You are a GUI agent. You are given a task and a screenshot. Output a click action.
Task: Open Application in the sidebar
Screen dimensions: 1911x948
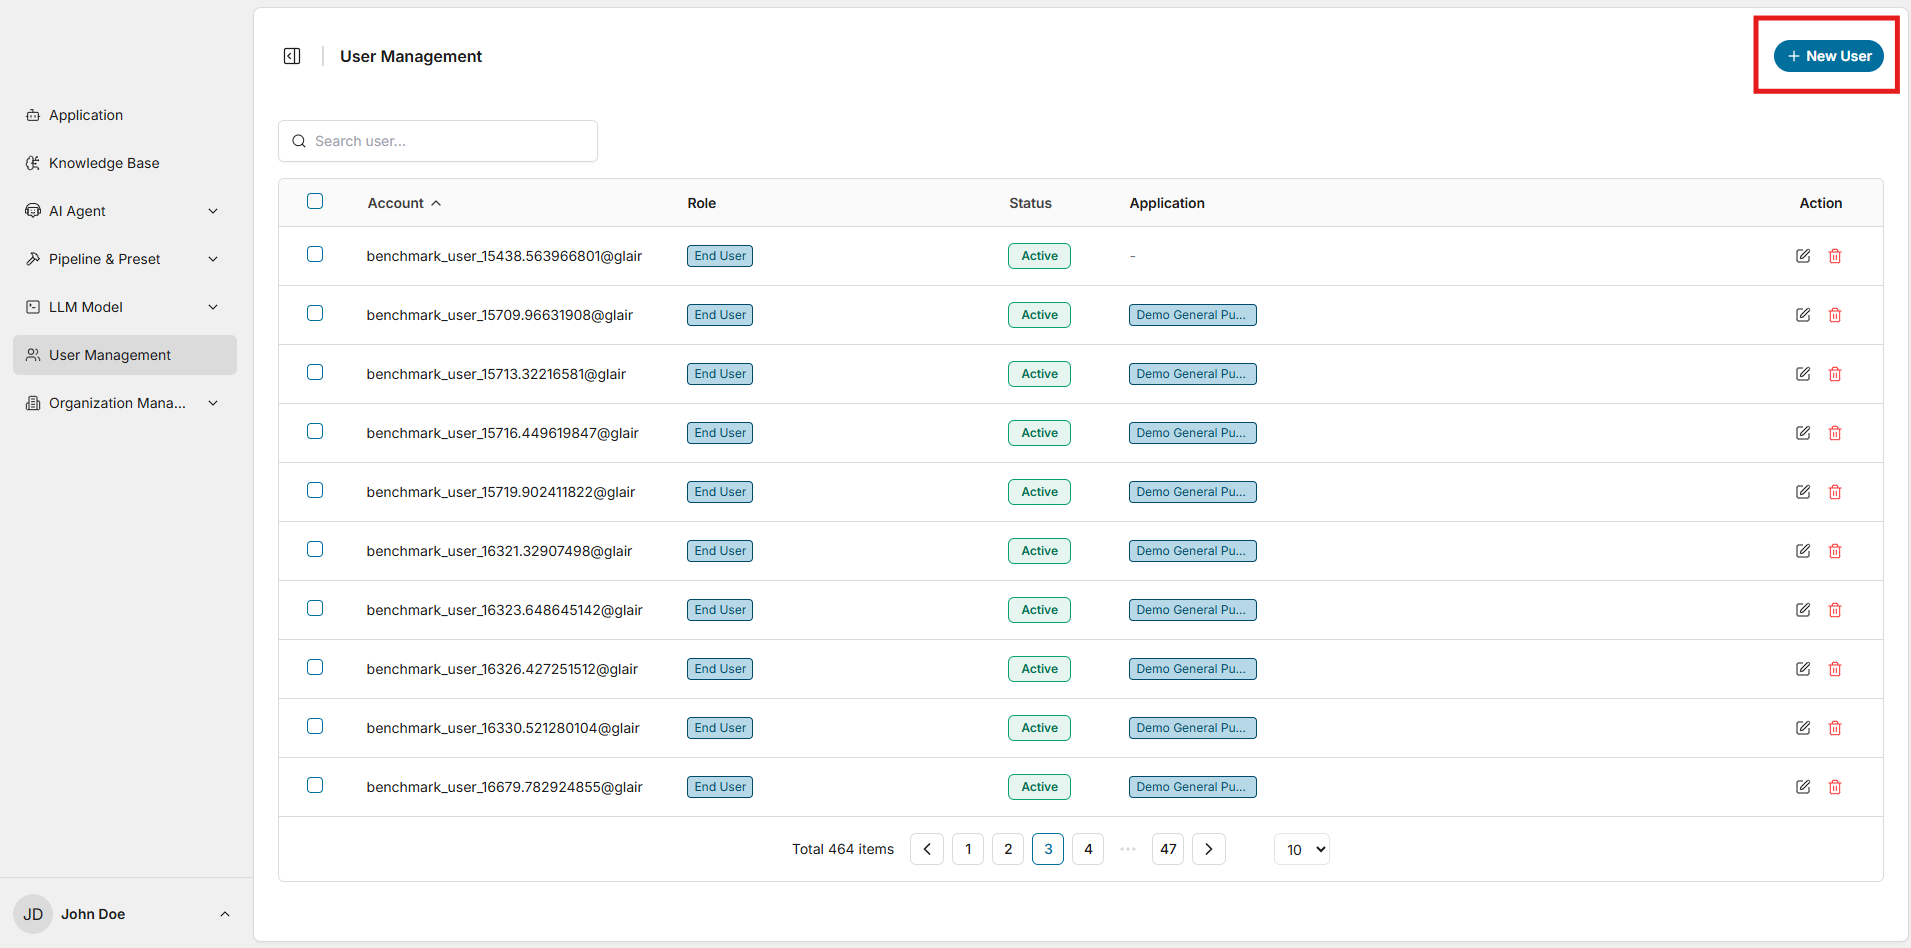86,115
